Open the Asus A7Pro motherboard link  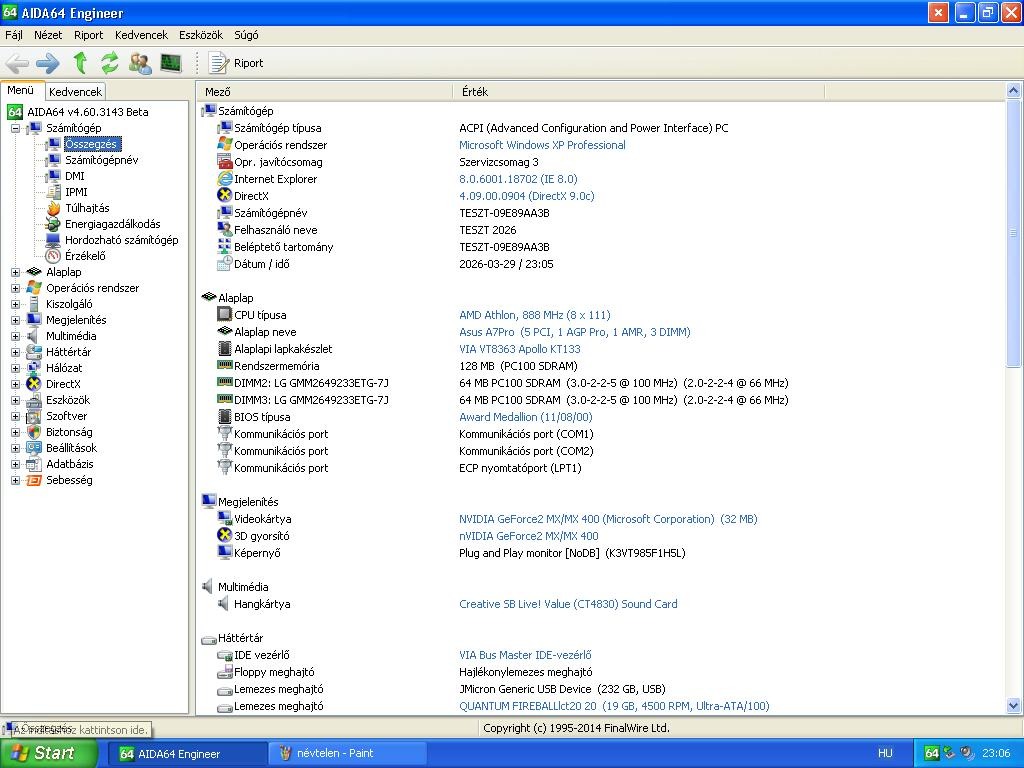[x=575, y=332]
